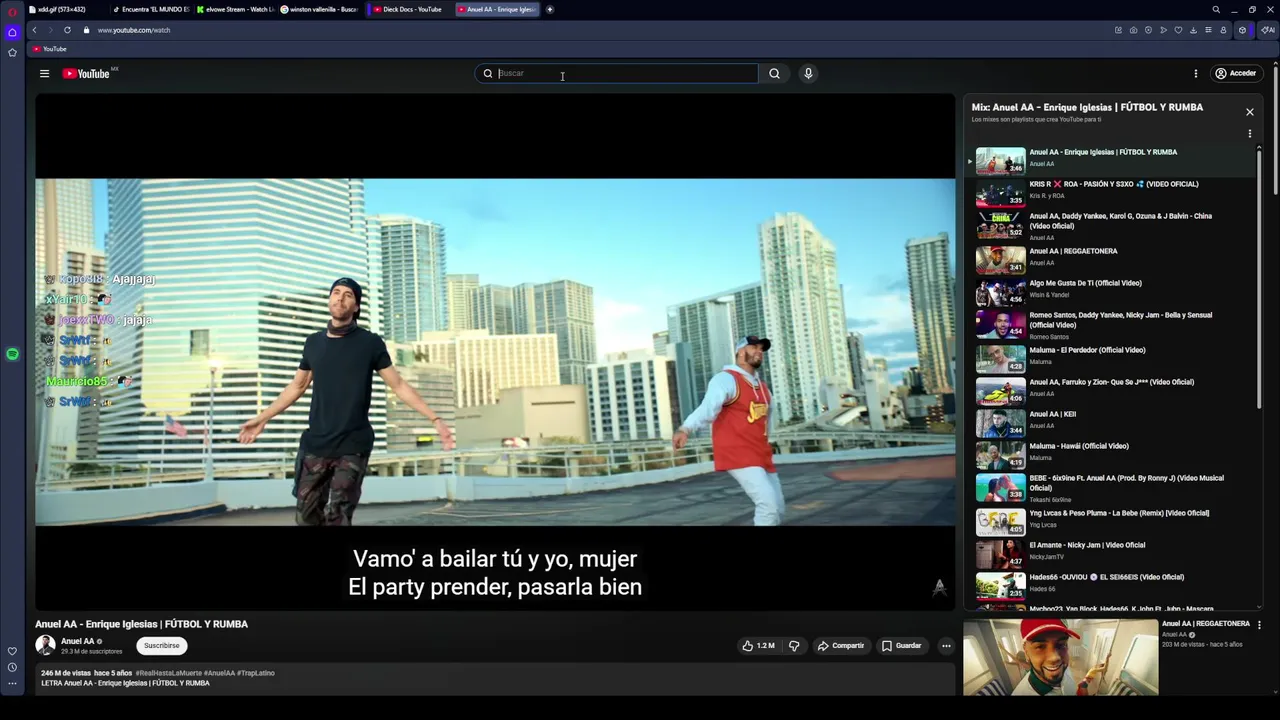Start voice search with microphone icon
This screenshot has height=720, width=1280.
(x=808, y=73)
